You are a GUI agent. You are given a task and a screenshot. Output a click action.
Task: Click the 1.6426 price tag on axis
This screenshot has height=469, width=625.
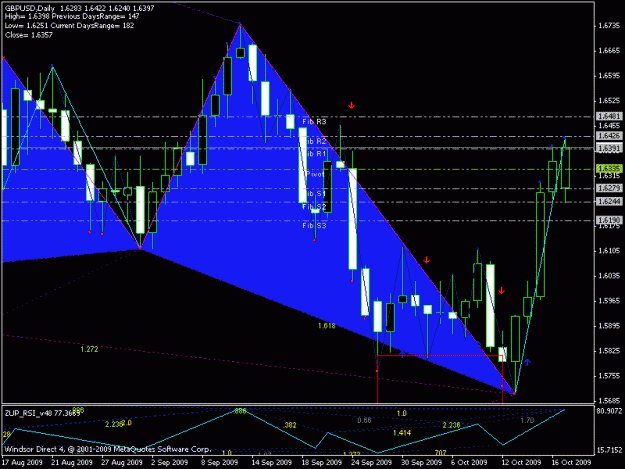pos(609,136)
